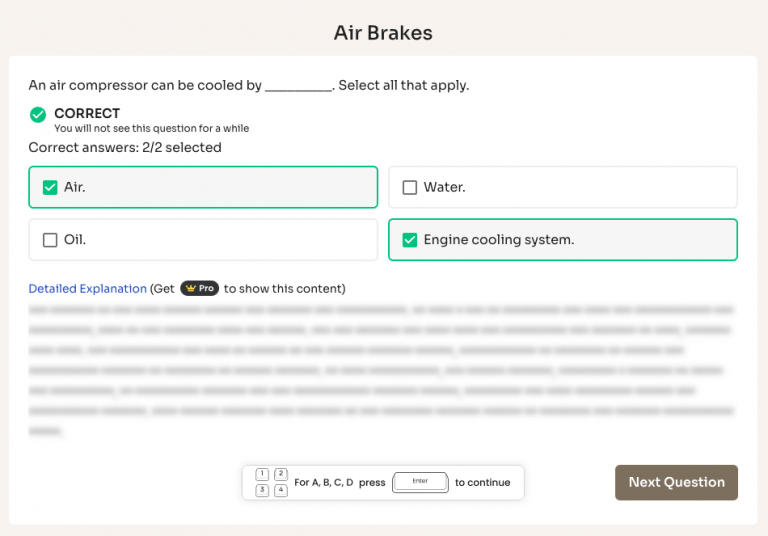Image resolution: width=768 pixels, height=536 pixels.
Task: Click the 'Correct answers: 2/2 selected' text
Action: tap(125, 147)
